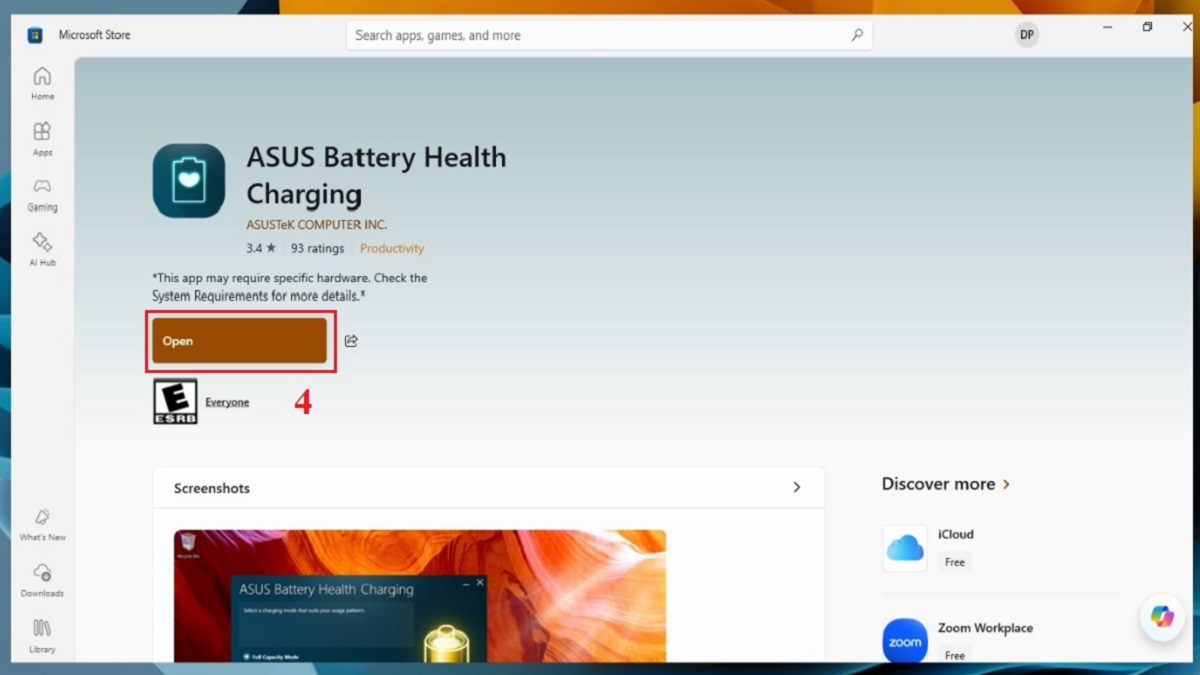Open the Copilot assistant bubble

click(x=1161, y=617)
